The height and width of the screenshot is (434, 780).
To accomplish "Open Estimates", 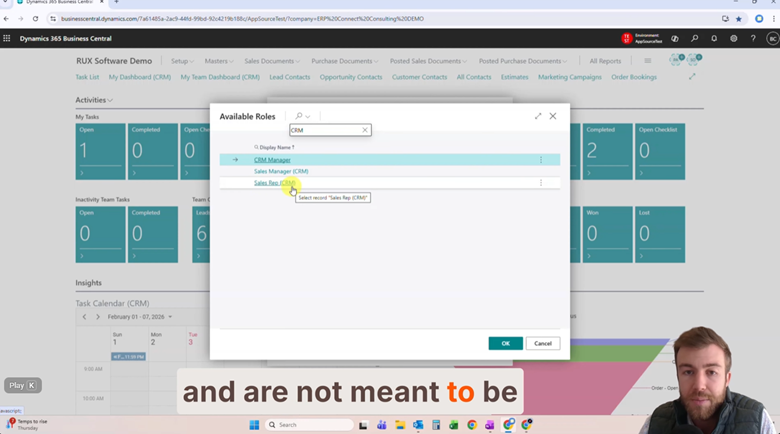I will [514, 77].
